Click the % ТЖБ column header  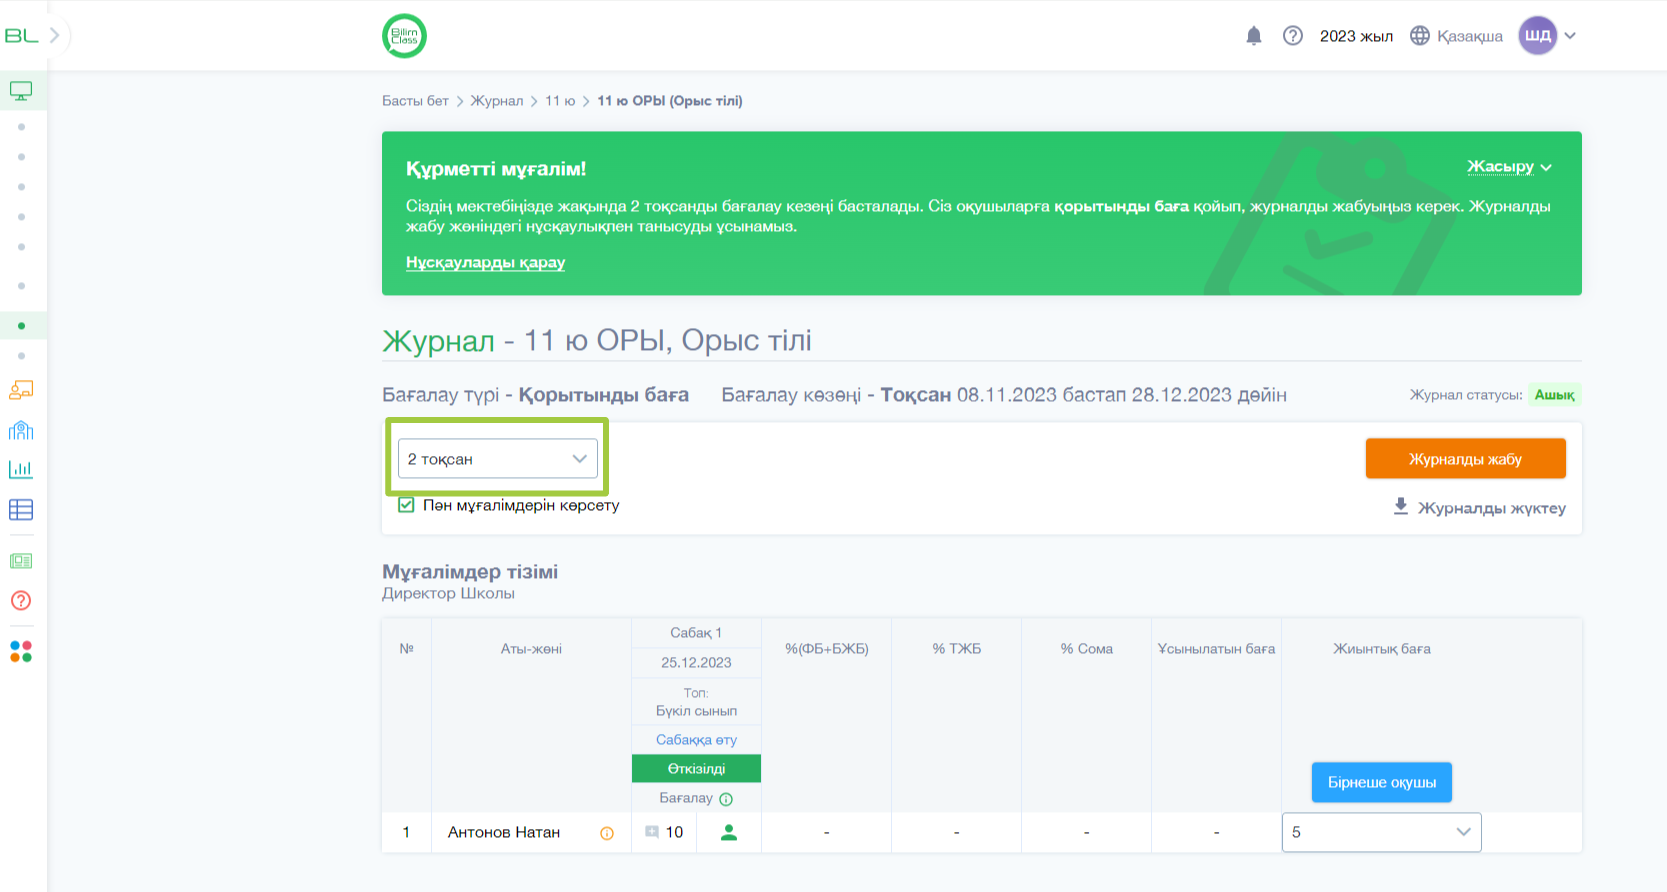point(957,649)
